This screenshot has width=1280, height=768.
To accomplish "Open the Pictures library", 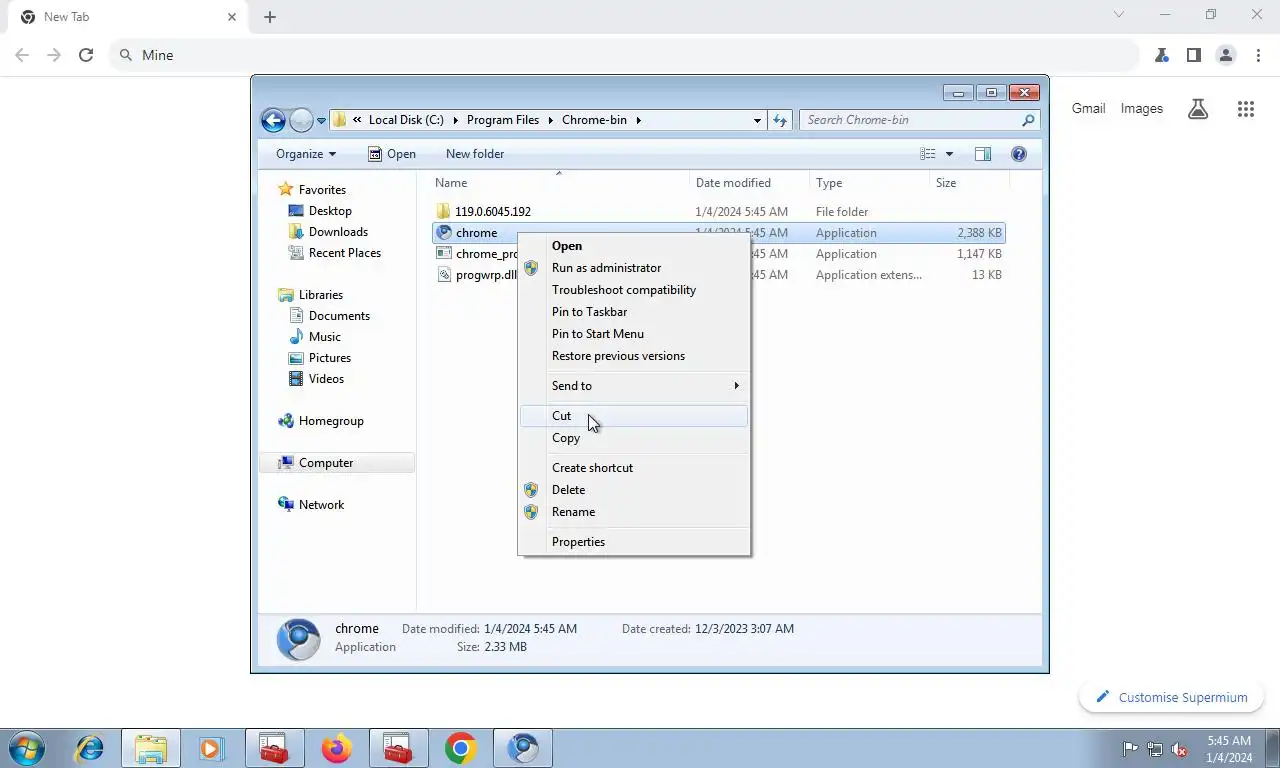I will point(329,358).
